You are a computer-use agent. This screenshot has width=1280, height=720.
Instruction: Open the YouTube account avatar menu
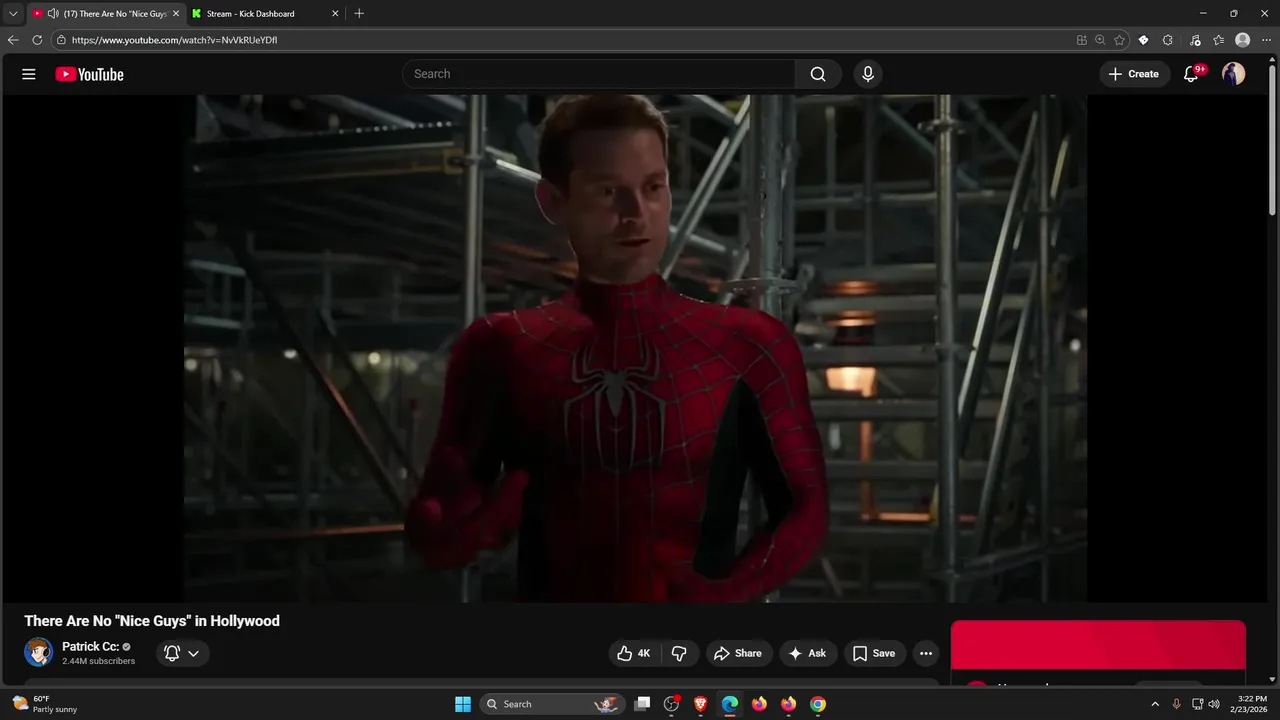point(1234,74)
